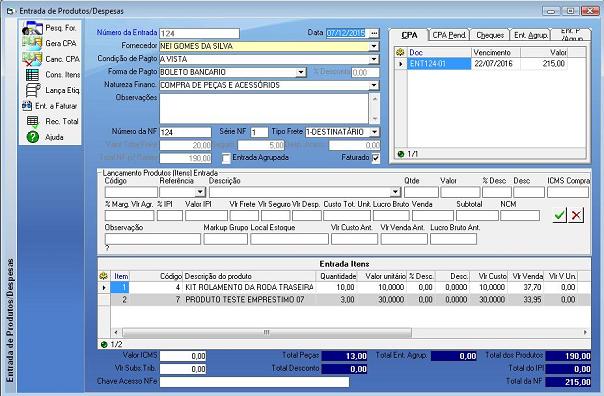Screen dimensions: 604x396
Task: Toggle the Faturado checkbox
Action: coord(376,158)
